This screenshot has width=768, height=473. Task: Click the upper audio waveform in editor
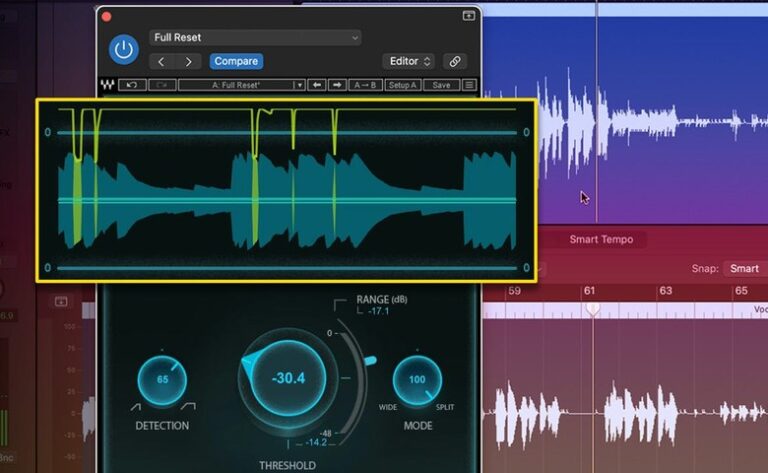625,120
